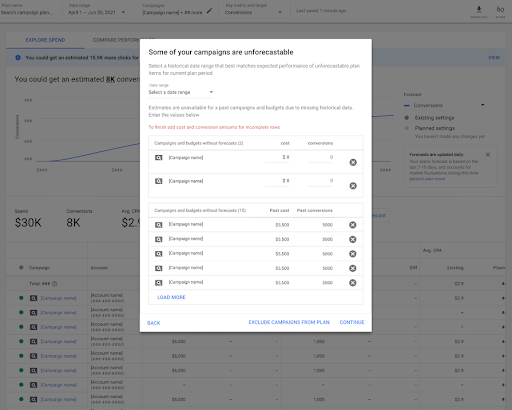Open the Select a date range dropdown
512x410 pixels.
click(x=181, y=92)
